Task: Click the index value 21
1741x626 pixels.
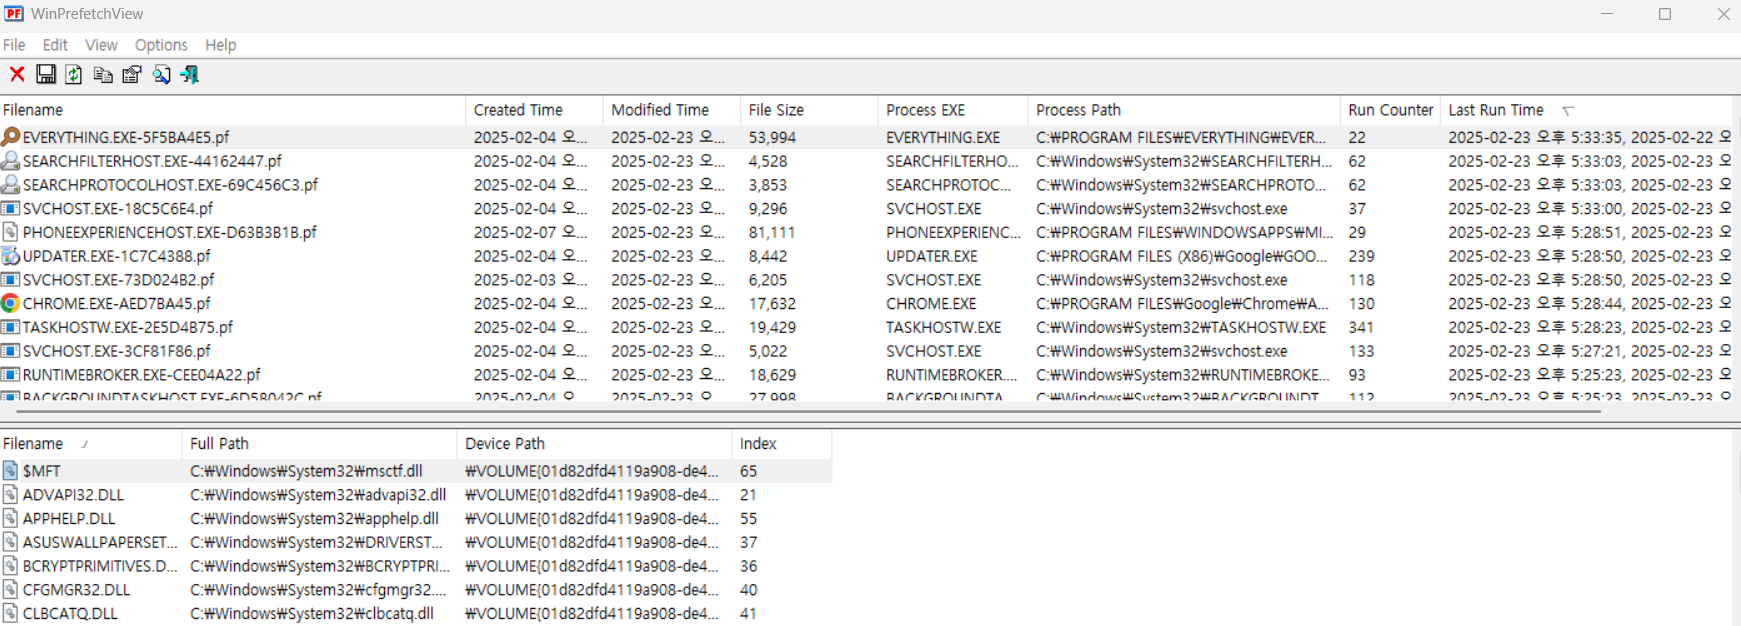Action: pos(748,495)
